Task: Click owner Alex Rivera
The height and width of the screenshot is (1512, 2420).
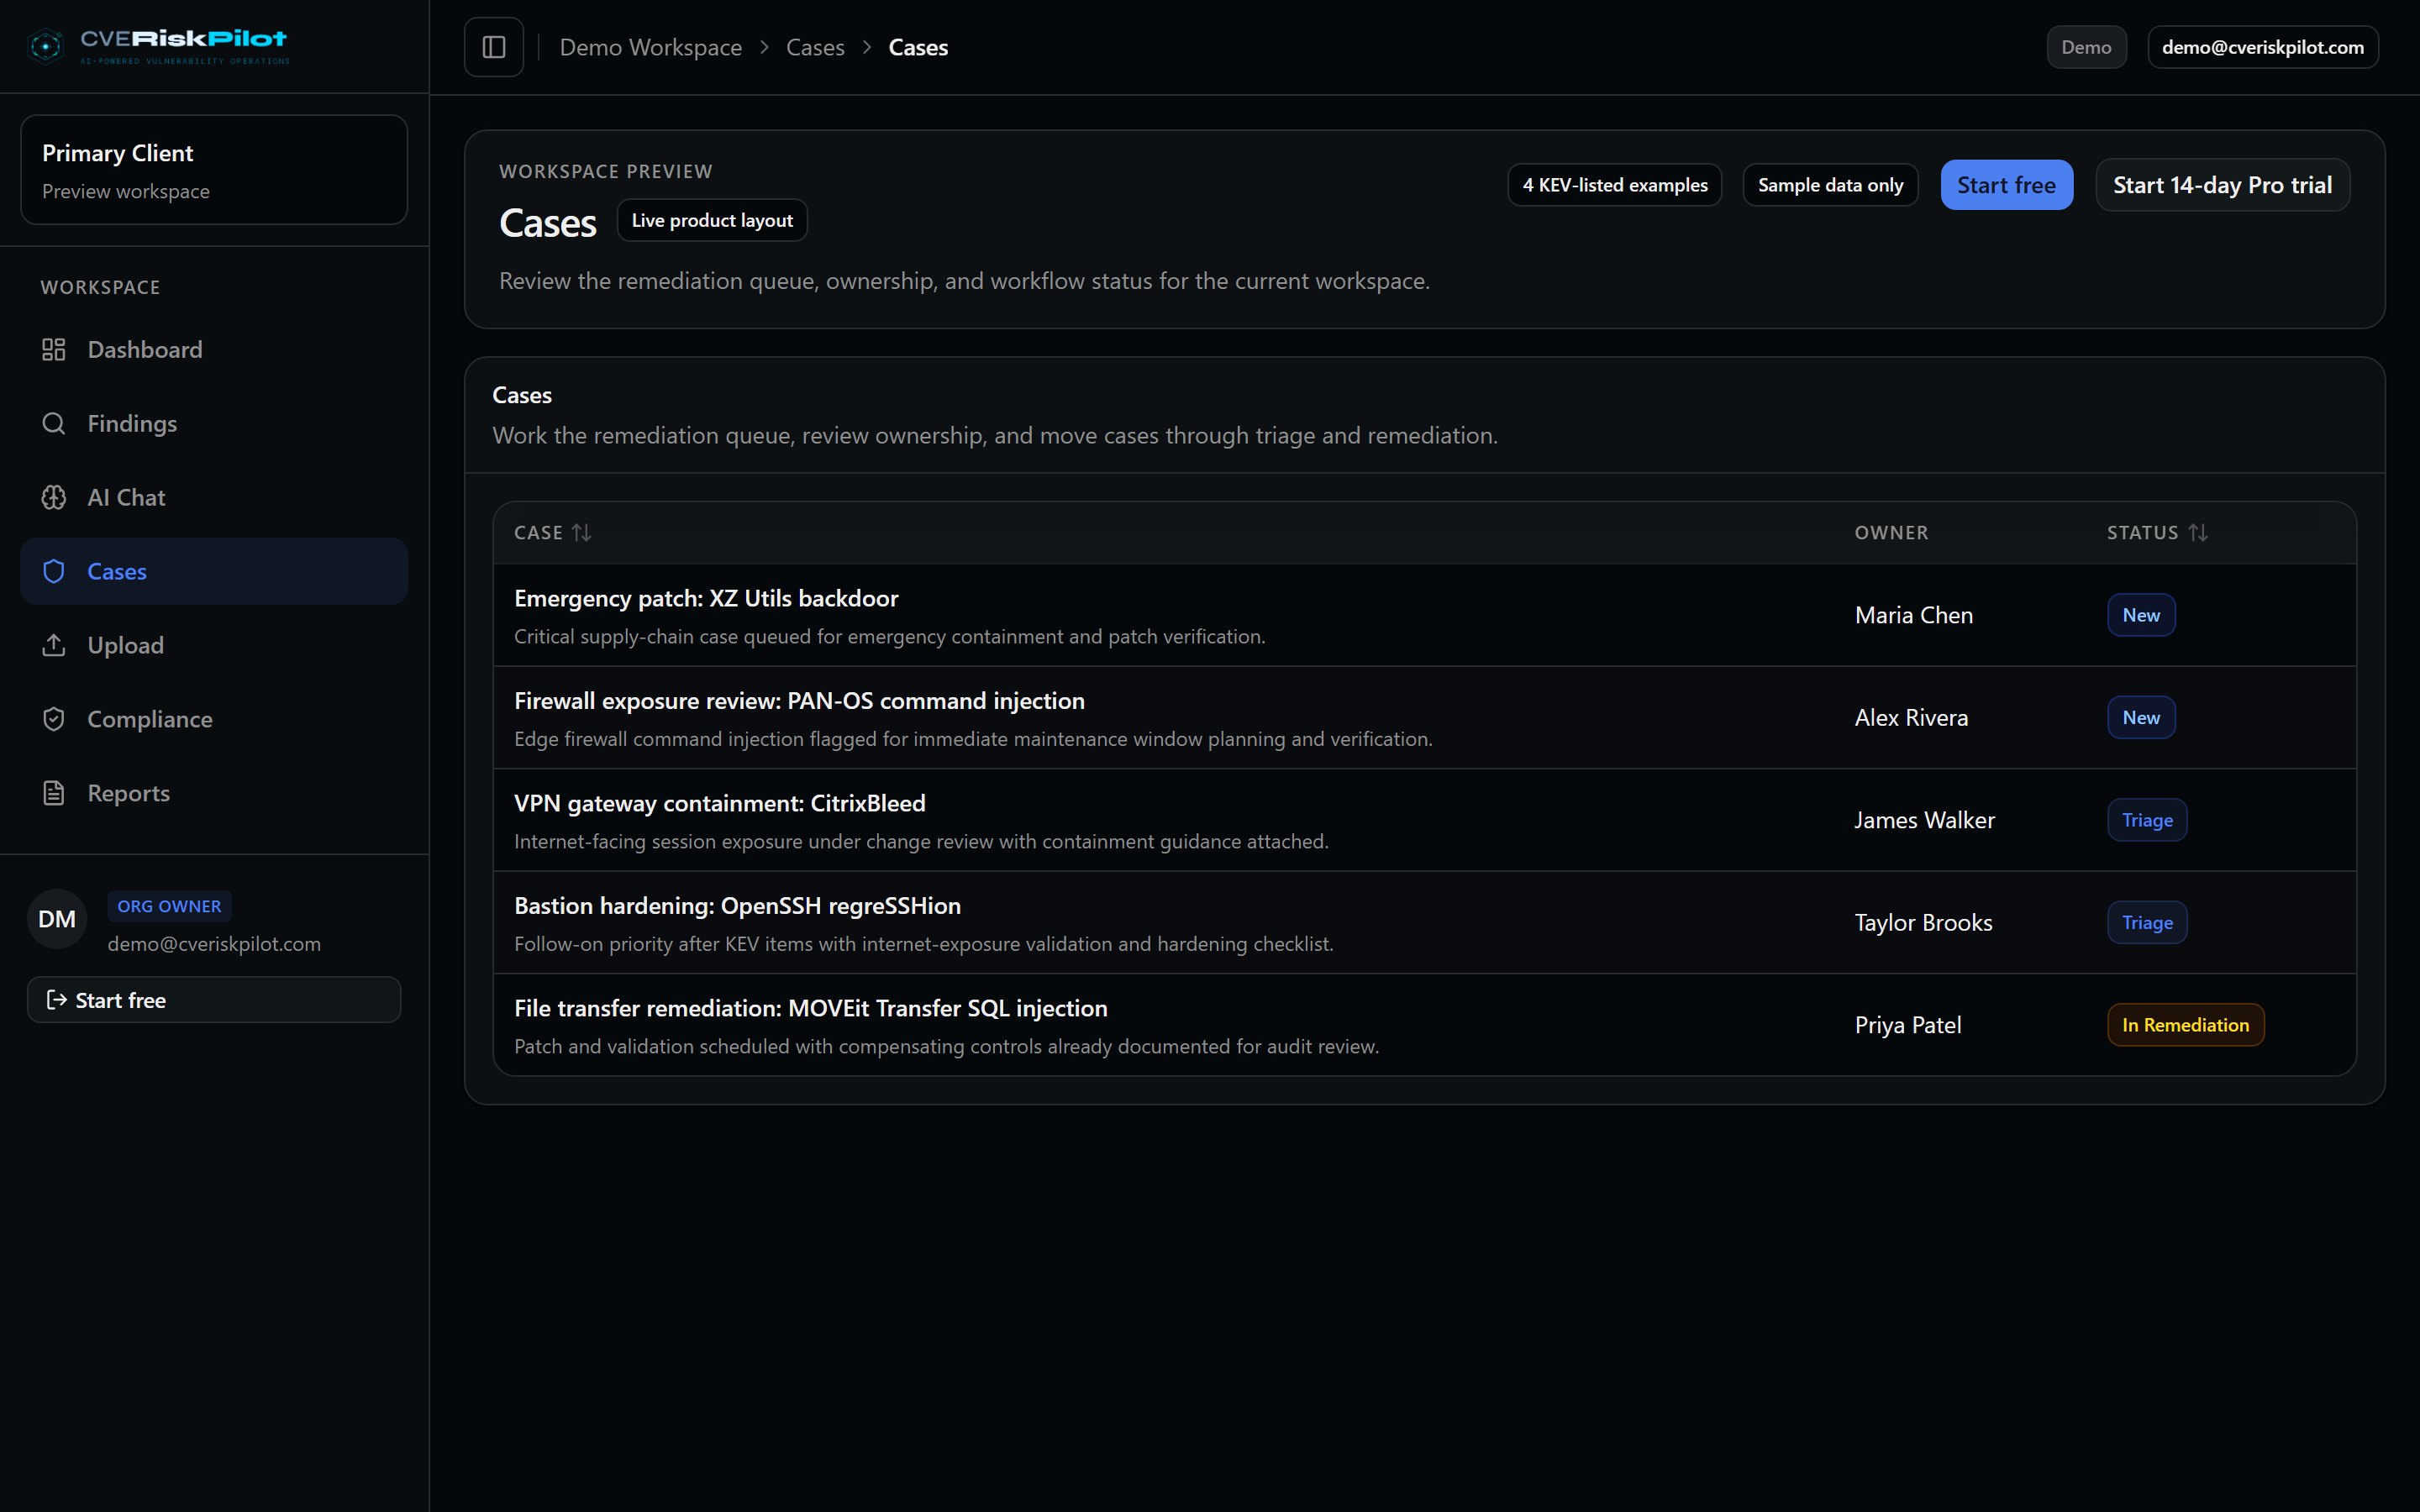Action: point(1911,718)
